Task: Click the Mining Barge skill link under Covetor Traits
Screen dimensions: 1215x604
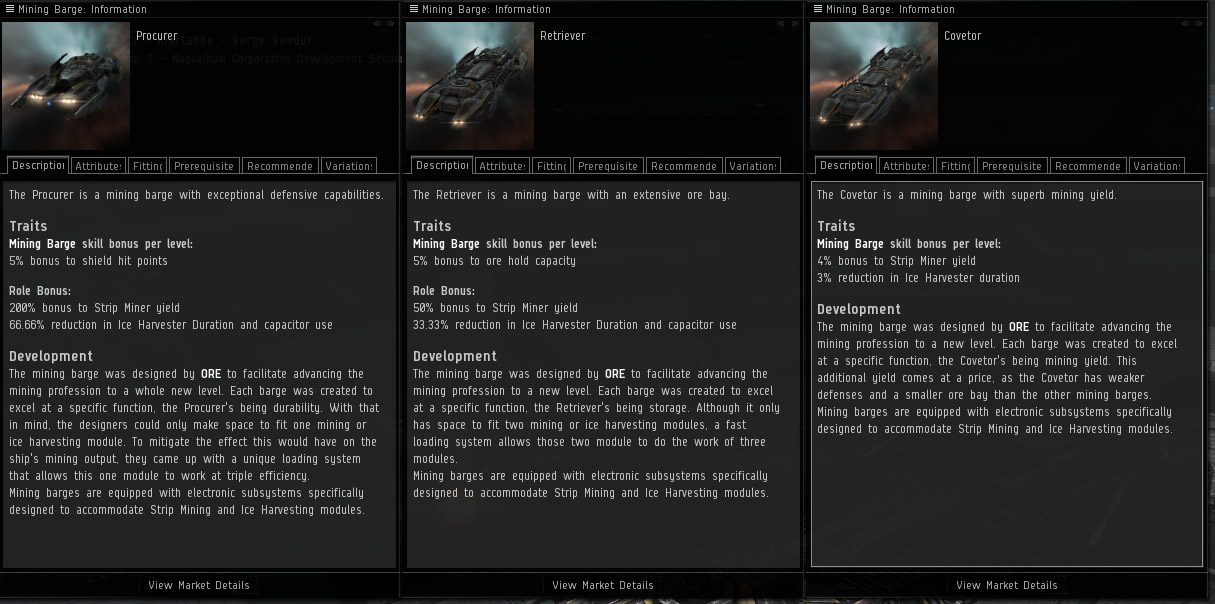Action: click(x=850, y=244)
